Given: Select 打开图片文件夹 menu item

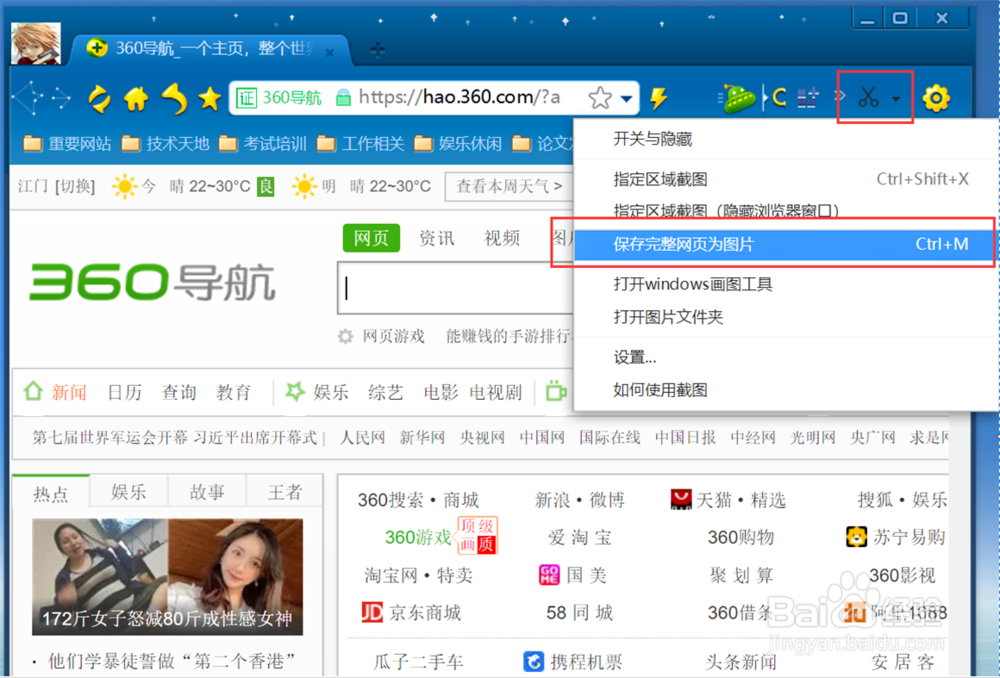Looking at the screenshot, I should [786, 317].
